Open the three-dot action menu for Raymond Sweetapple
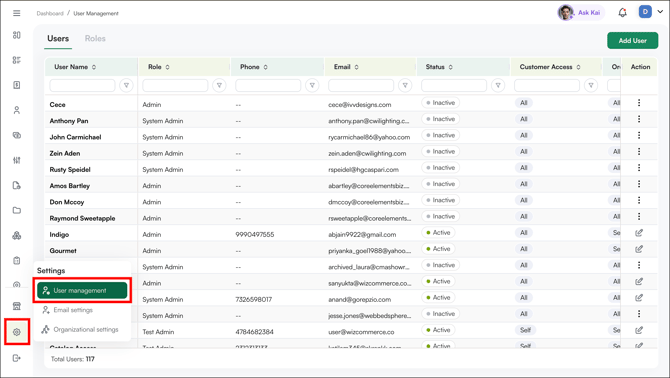The width and height of the screenshot is (670, 378). point(639,217)
